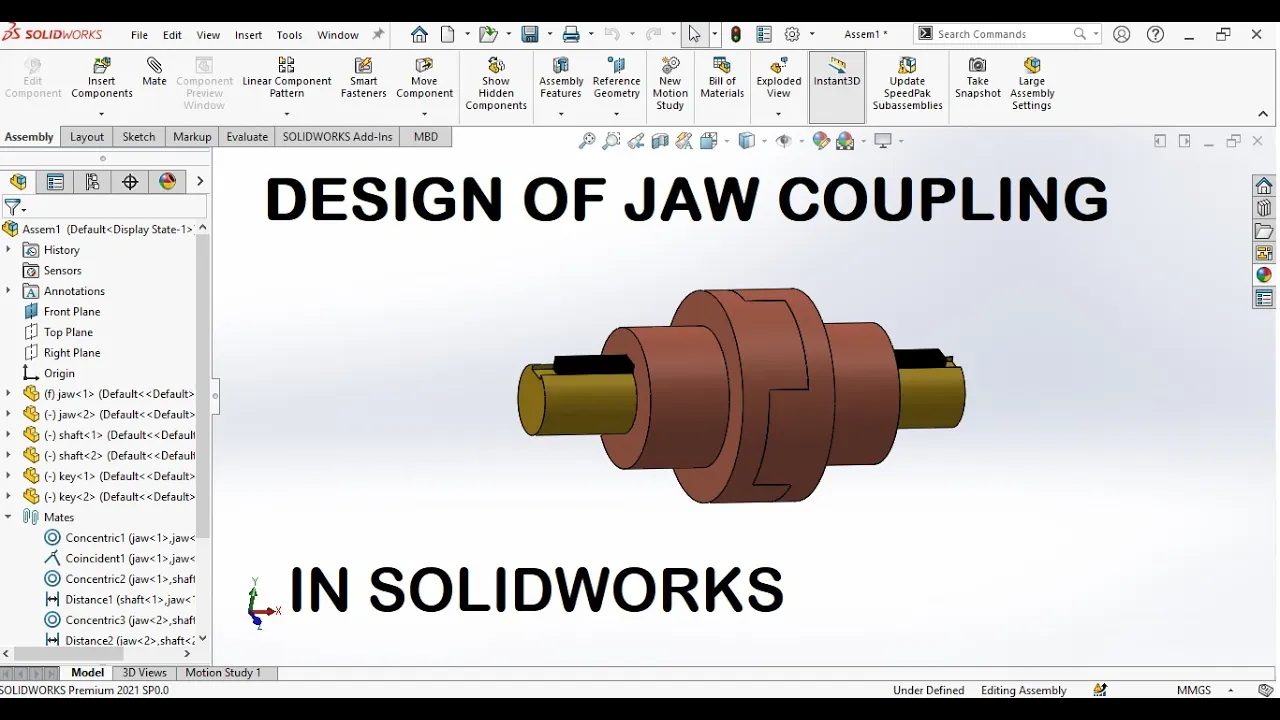Viewport: 1280px width, 720px height.
Task: Click Show Hidden Components
Action: (x=496, y=84)
